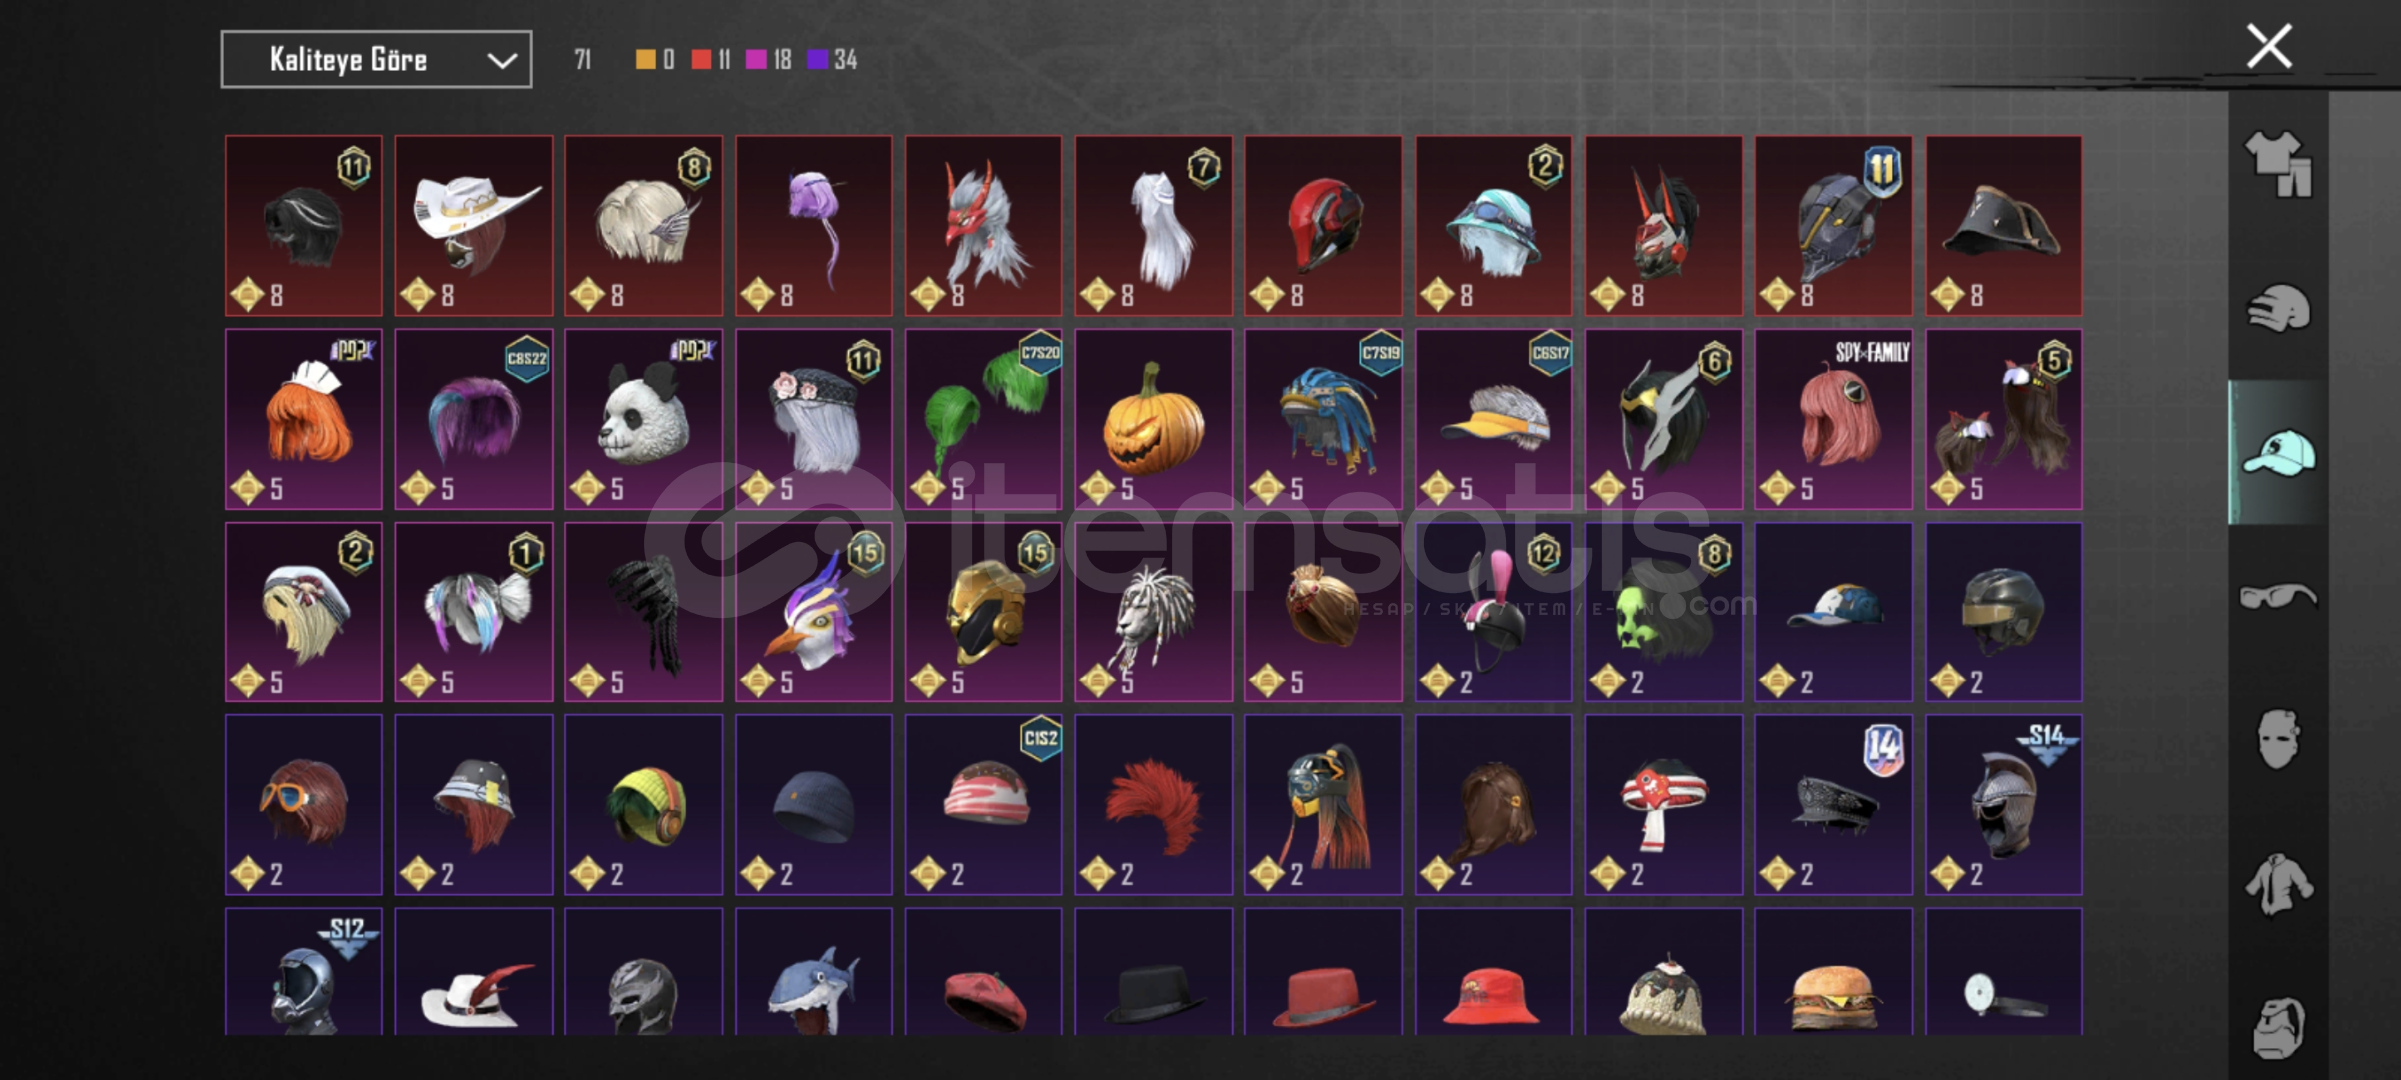The width and height of the screenshot is (2401, 1080).
Task: Open the outfits clothing category icon
Action: tap(2278, 163)
